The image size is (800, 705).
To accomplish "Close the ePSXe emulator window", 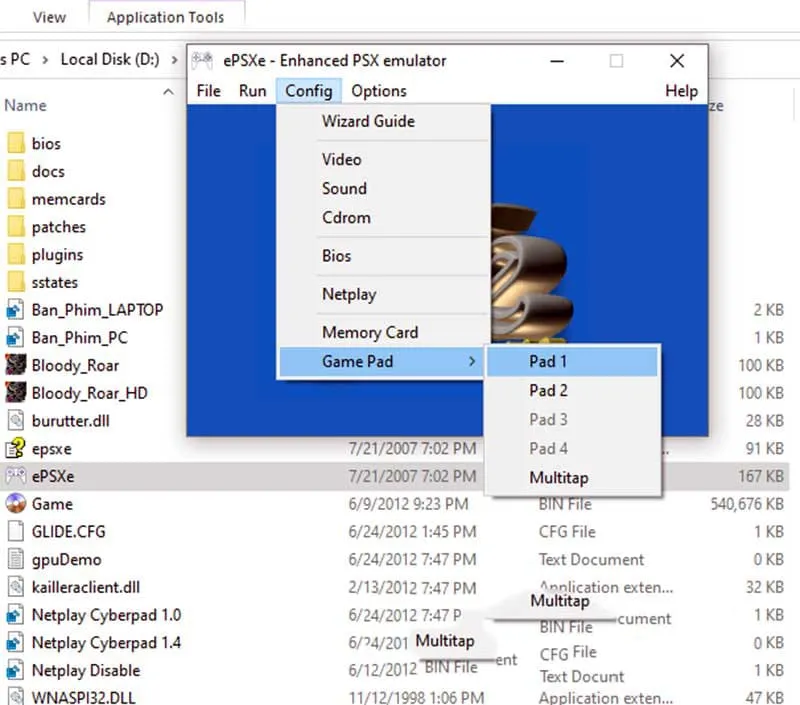I will 677,61.
